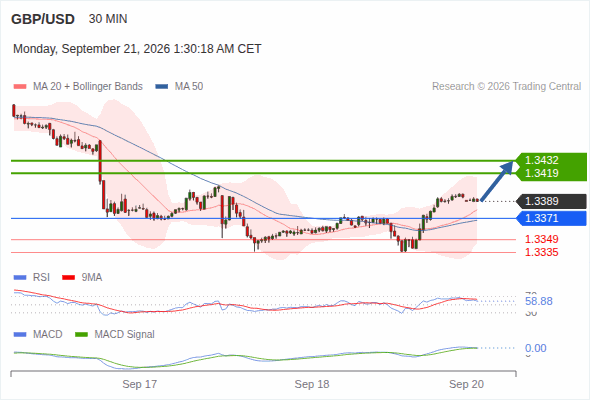Viewport: 590px width, 400px height.
Task: Click the MACD blue legend swatch
Action: pyautogui.click(x=20, y=335)
